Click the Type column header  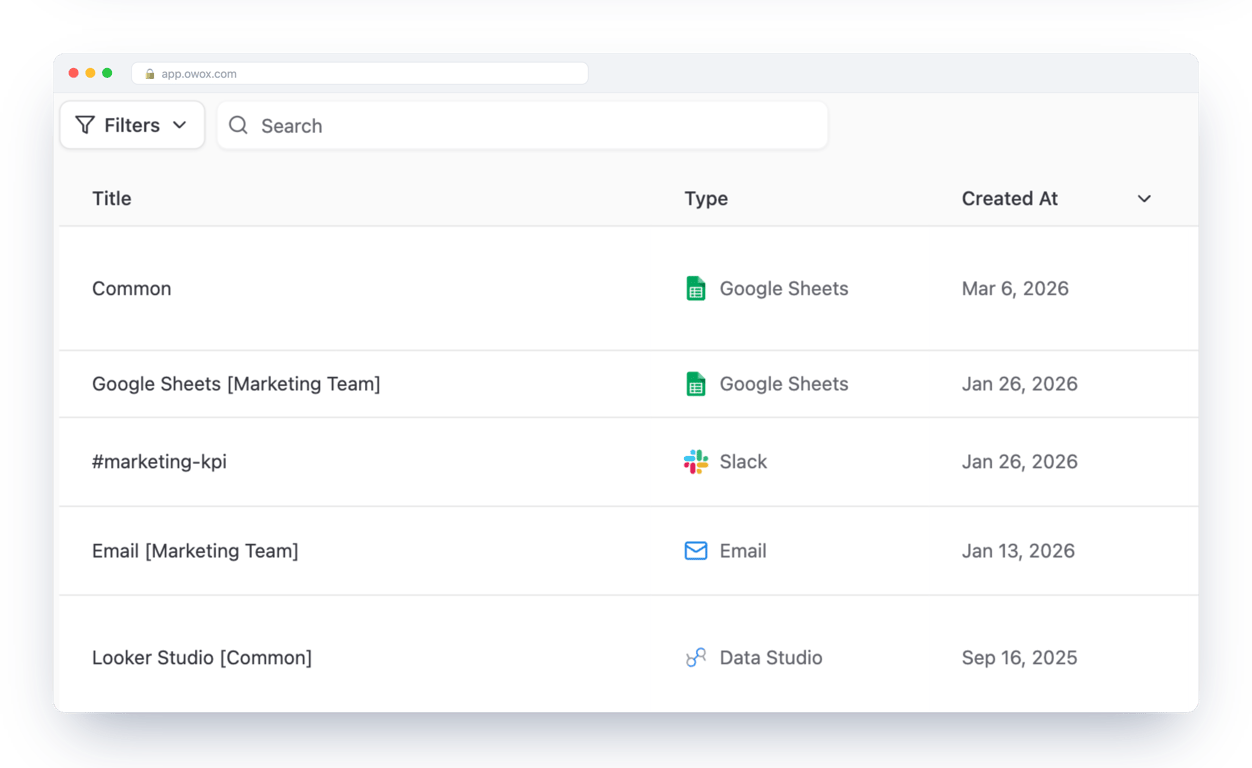pos(706,198)
